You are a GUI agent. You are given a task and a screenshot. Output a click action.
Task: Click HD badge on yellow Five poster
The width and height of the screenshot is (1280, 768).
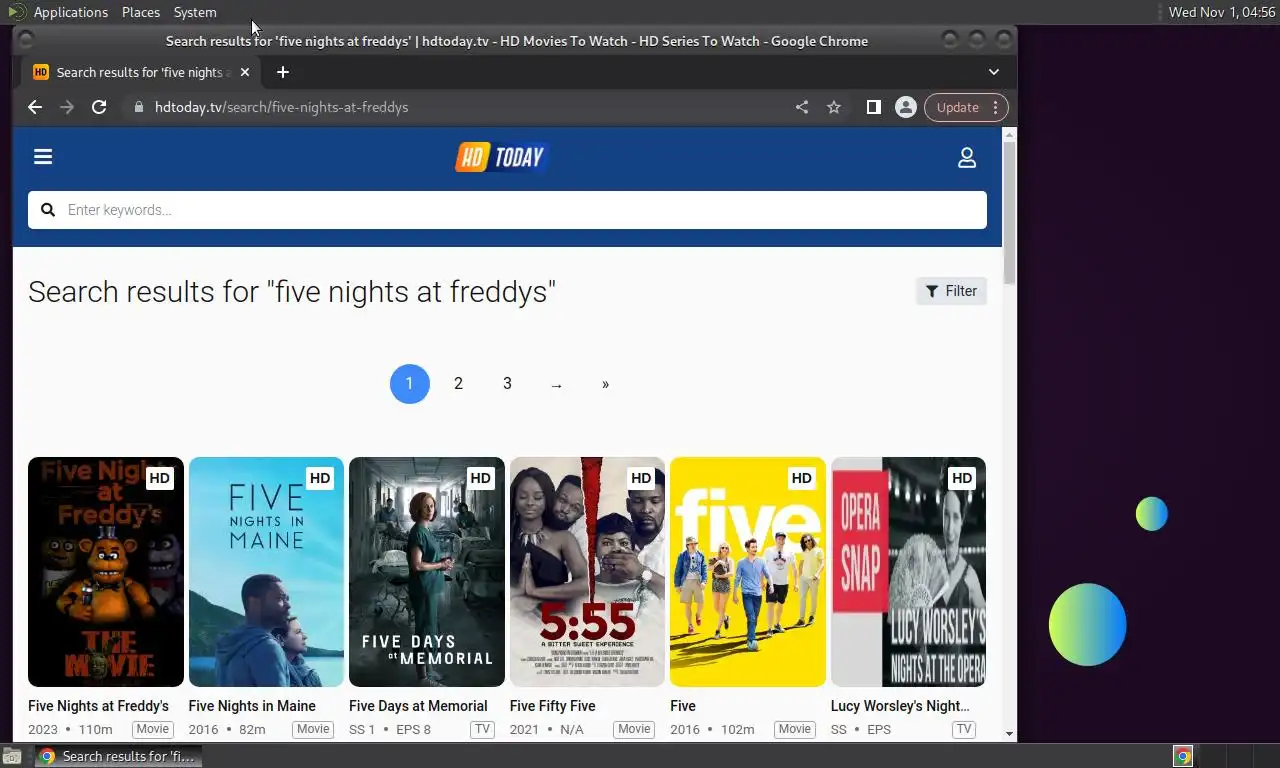801,478
